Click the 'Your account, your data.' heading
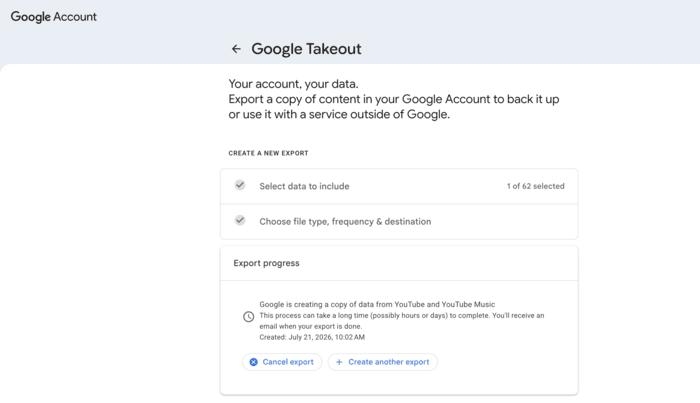The height and width of the screenshot is (403, 700). click(293, 84)
